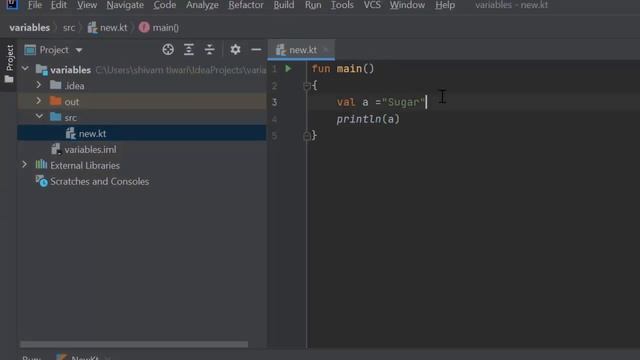Click the folder icon below Project side tab

tap(9, 79)
